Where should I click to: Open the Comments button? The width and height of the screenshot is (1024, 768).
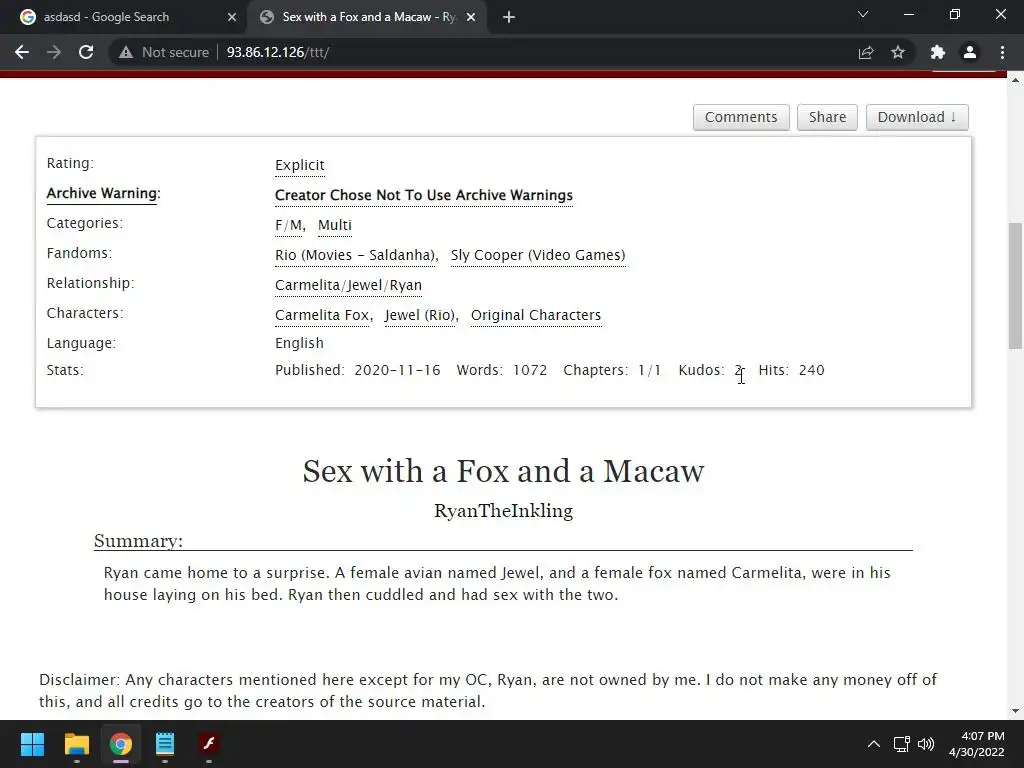[x=741, y=117]
